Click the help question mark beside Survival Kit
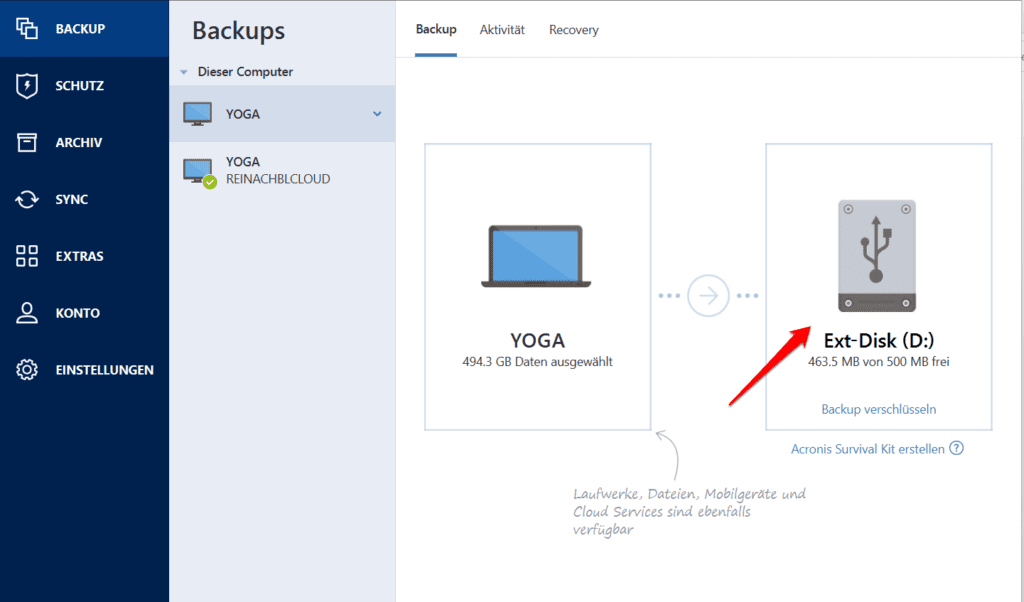This screenshot has width=1024, height=602. coord(956,448)
